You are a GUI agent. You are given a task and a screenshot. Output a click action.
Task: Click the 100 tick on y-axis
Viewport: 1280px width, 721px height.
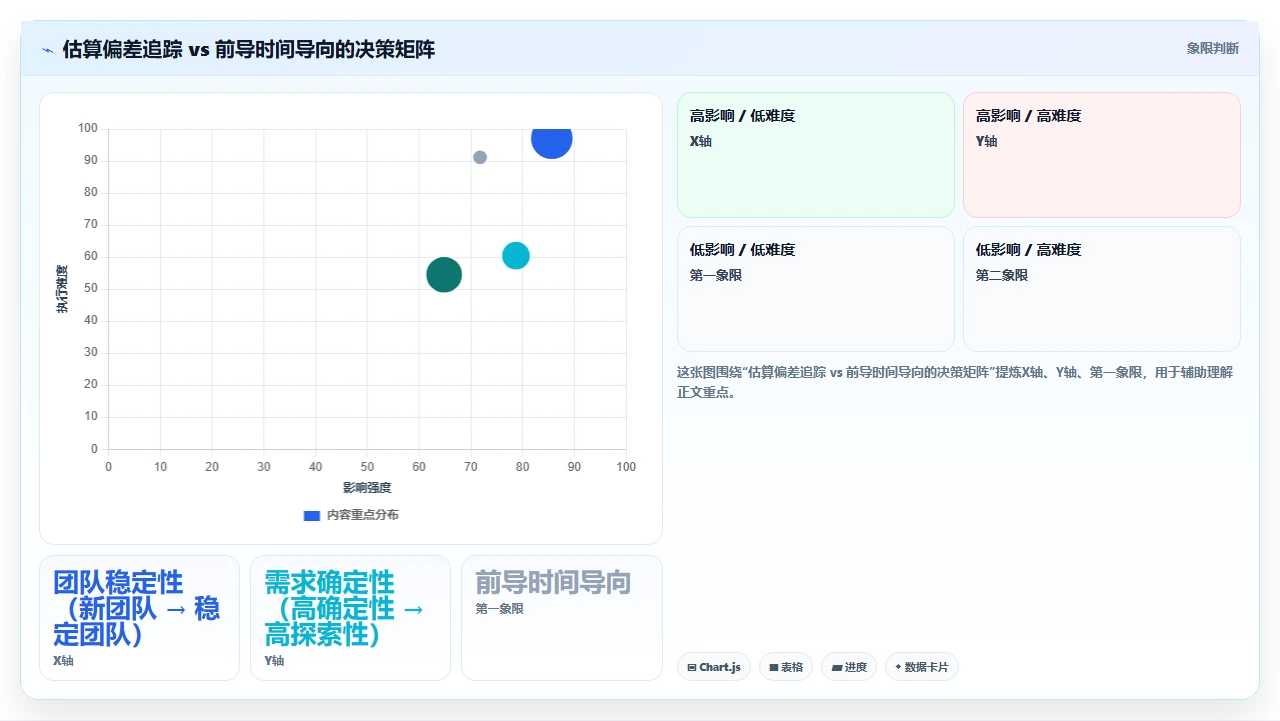click(88, 128)
